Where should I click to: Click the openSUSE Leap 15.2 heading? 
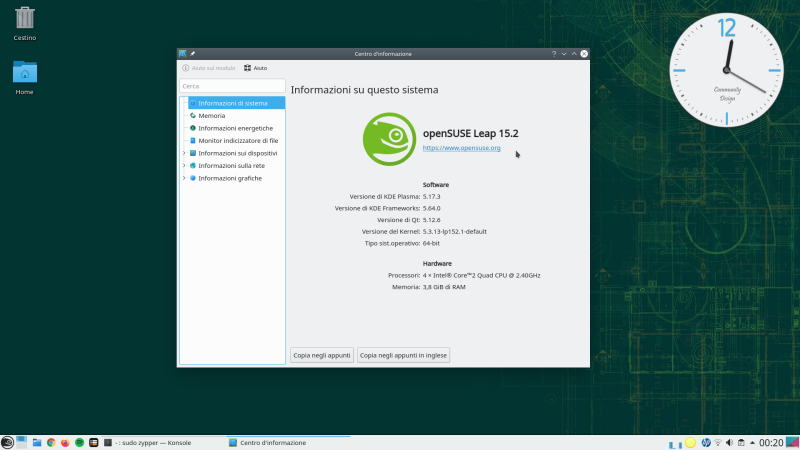pyautogui.click(x=470, y=133)
